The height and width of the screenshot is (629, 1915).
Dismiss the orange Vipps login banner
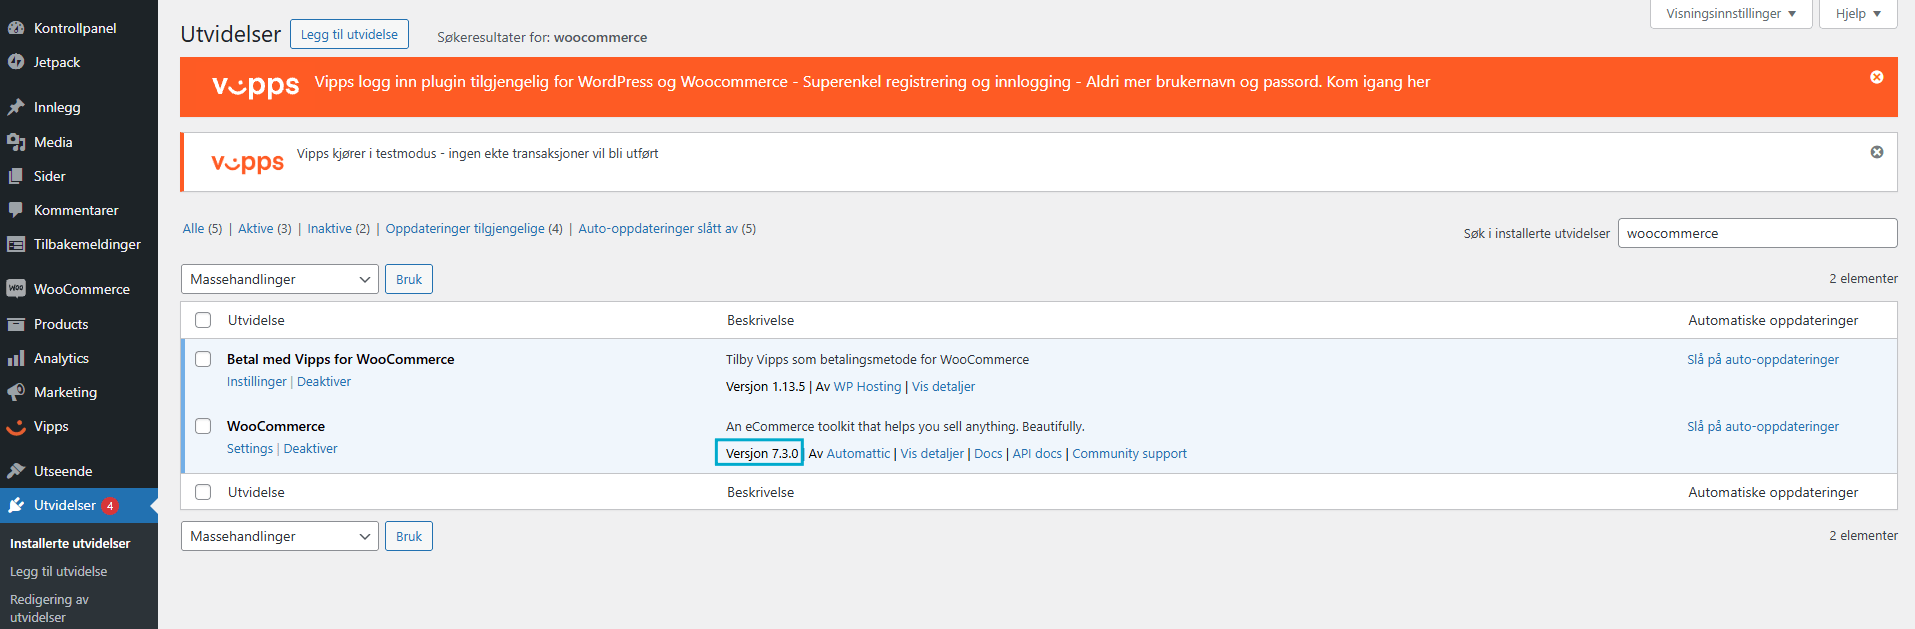(x=1877, y=77)
